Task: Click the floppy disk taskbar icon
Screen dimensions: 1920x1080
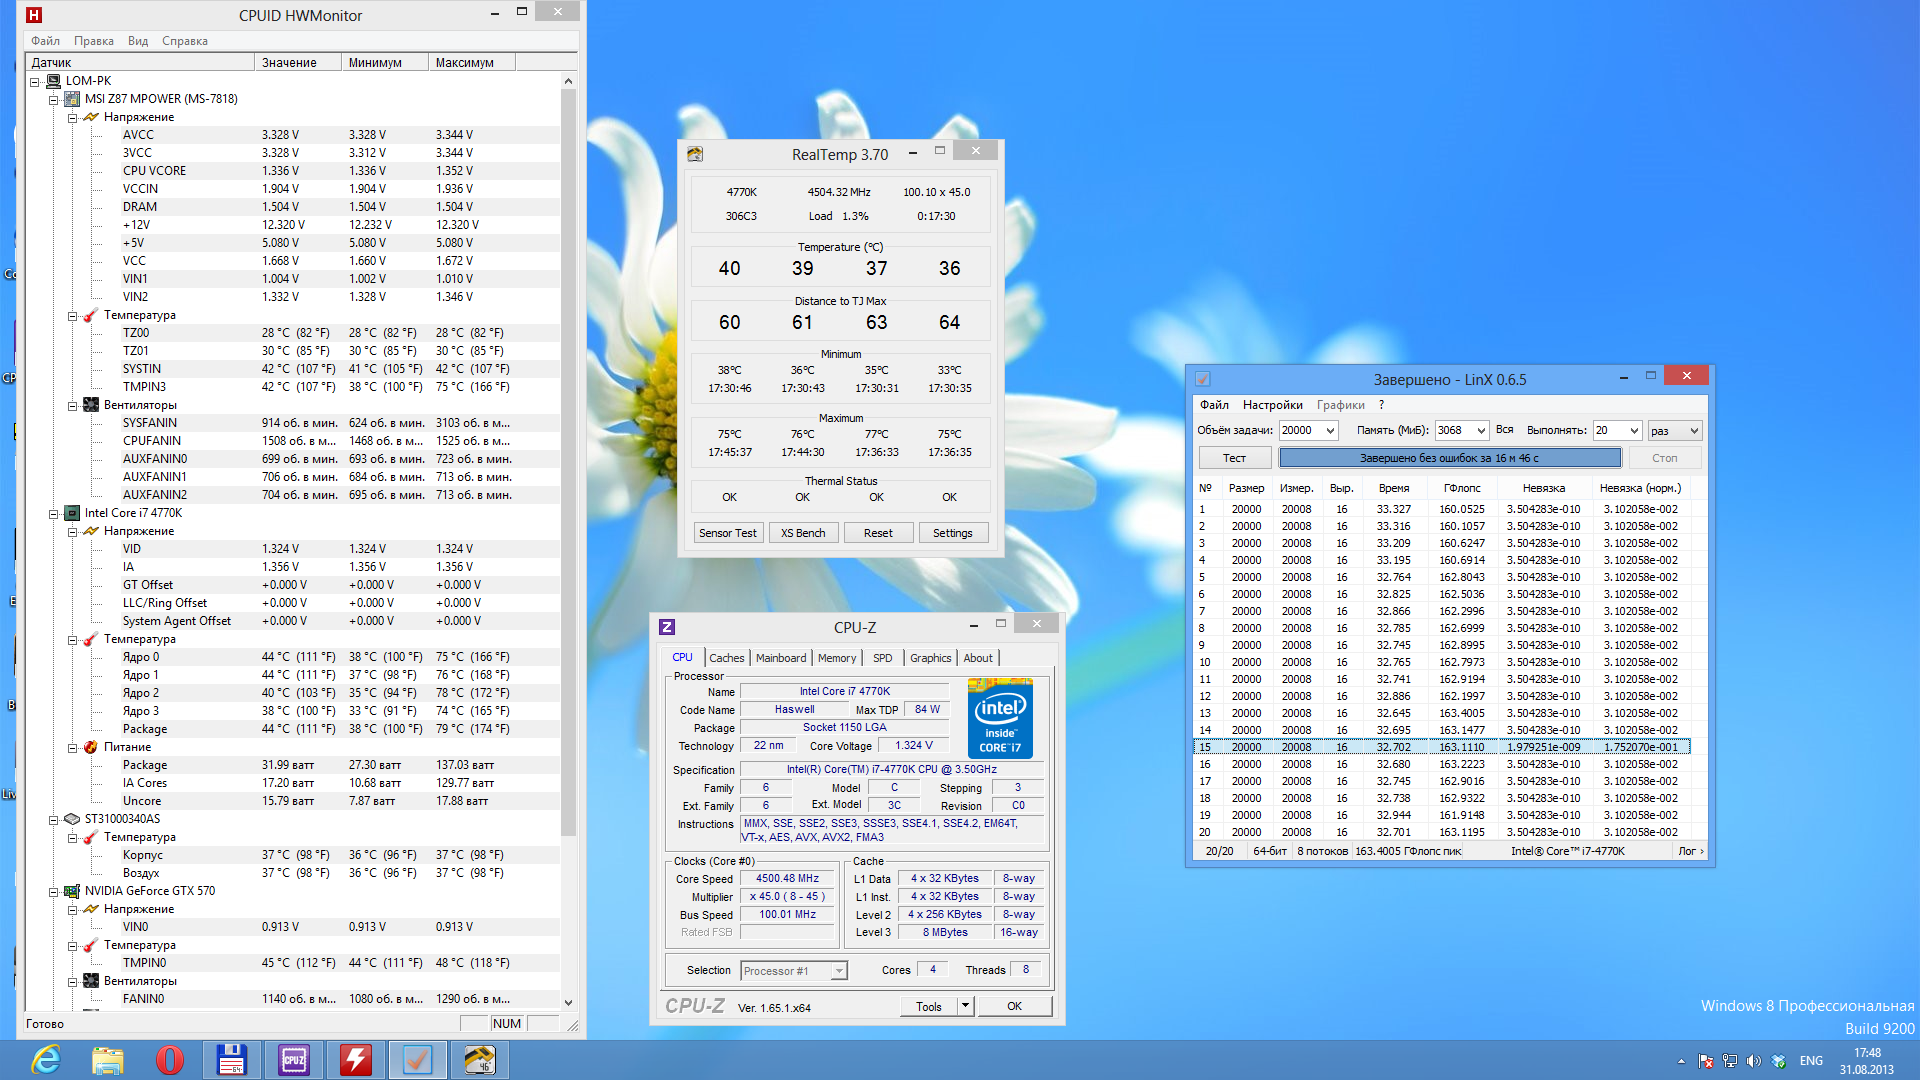Action: [x=231, y=1059]
